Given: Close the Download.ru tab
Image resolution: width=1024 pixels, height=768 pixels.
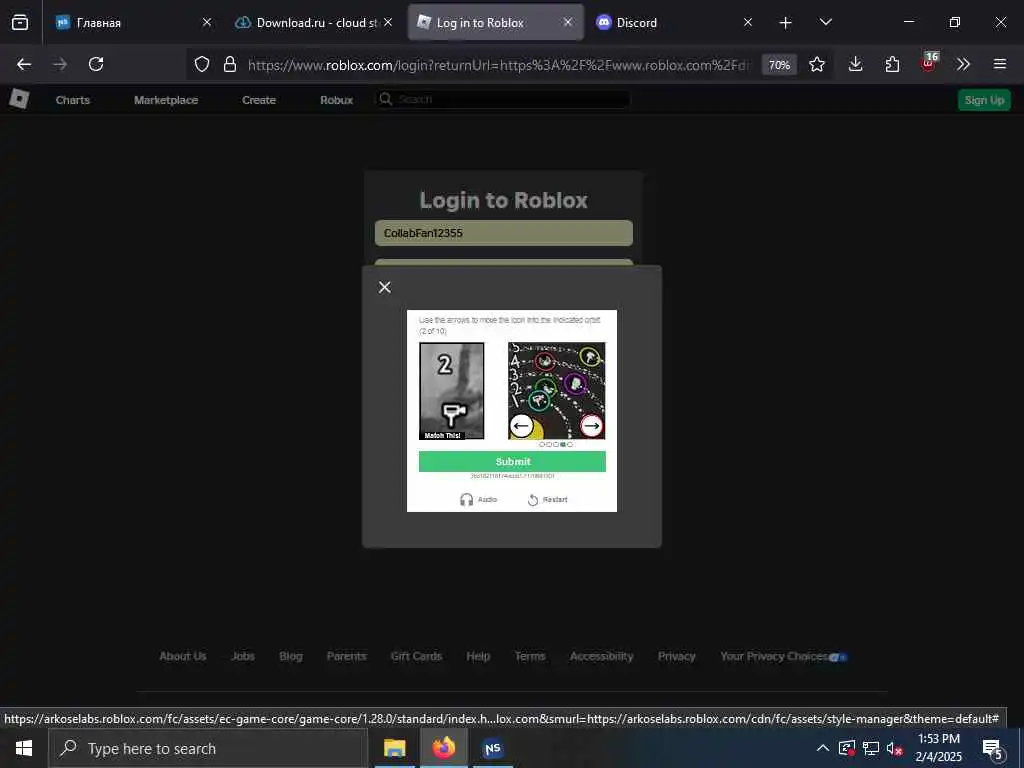Looking at the screenshot, I should (x=388, y=22).
